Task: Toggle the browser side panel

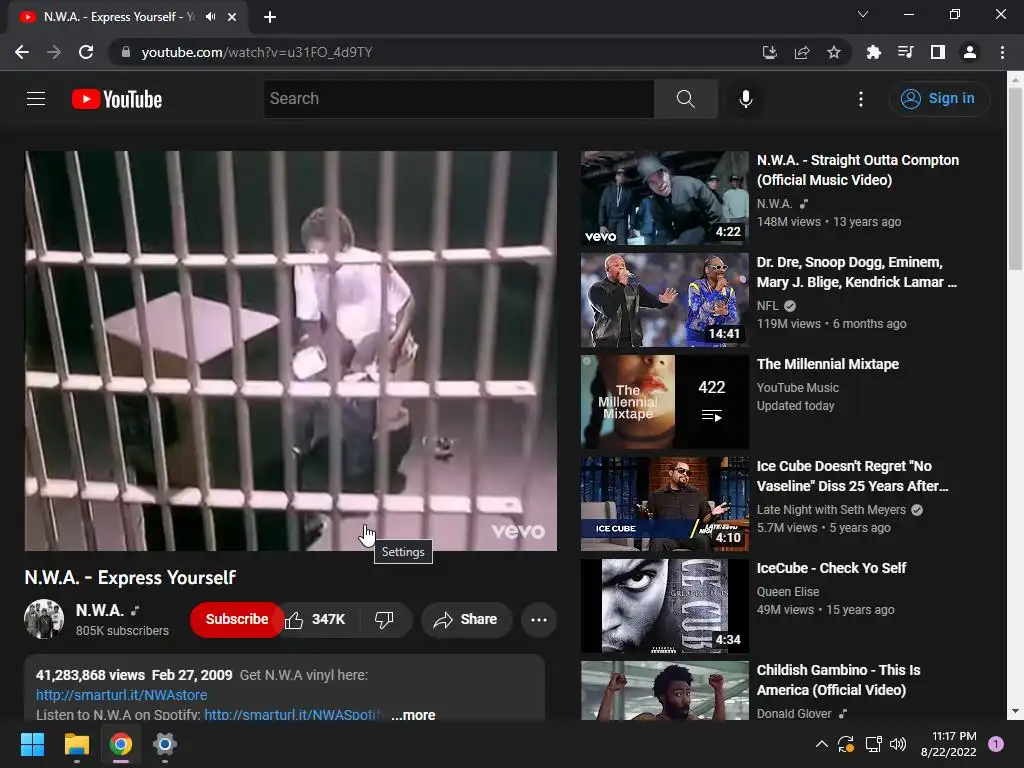Action: pos(938,52)
